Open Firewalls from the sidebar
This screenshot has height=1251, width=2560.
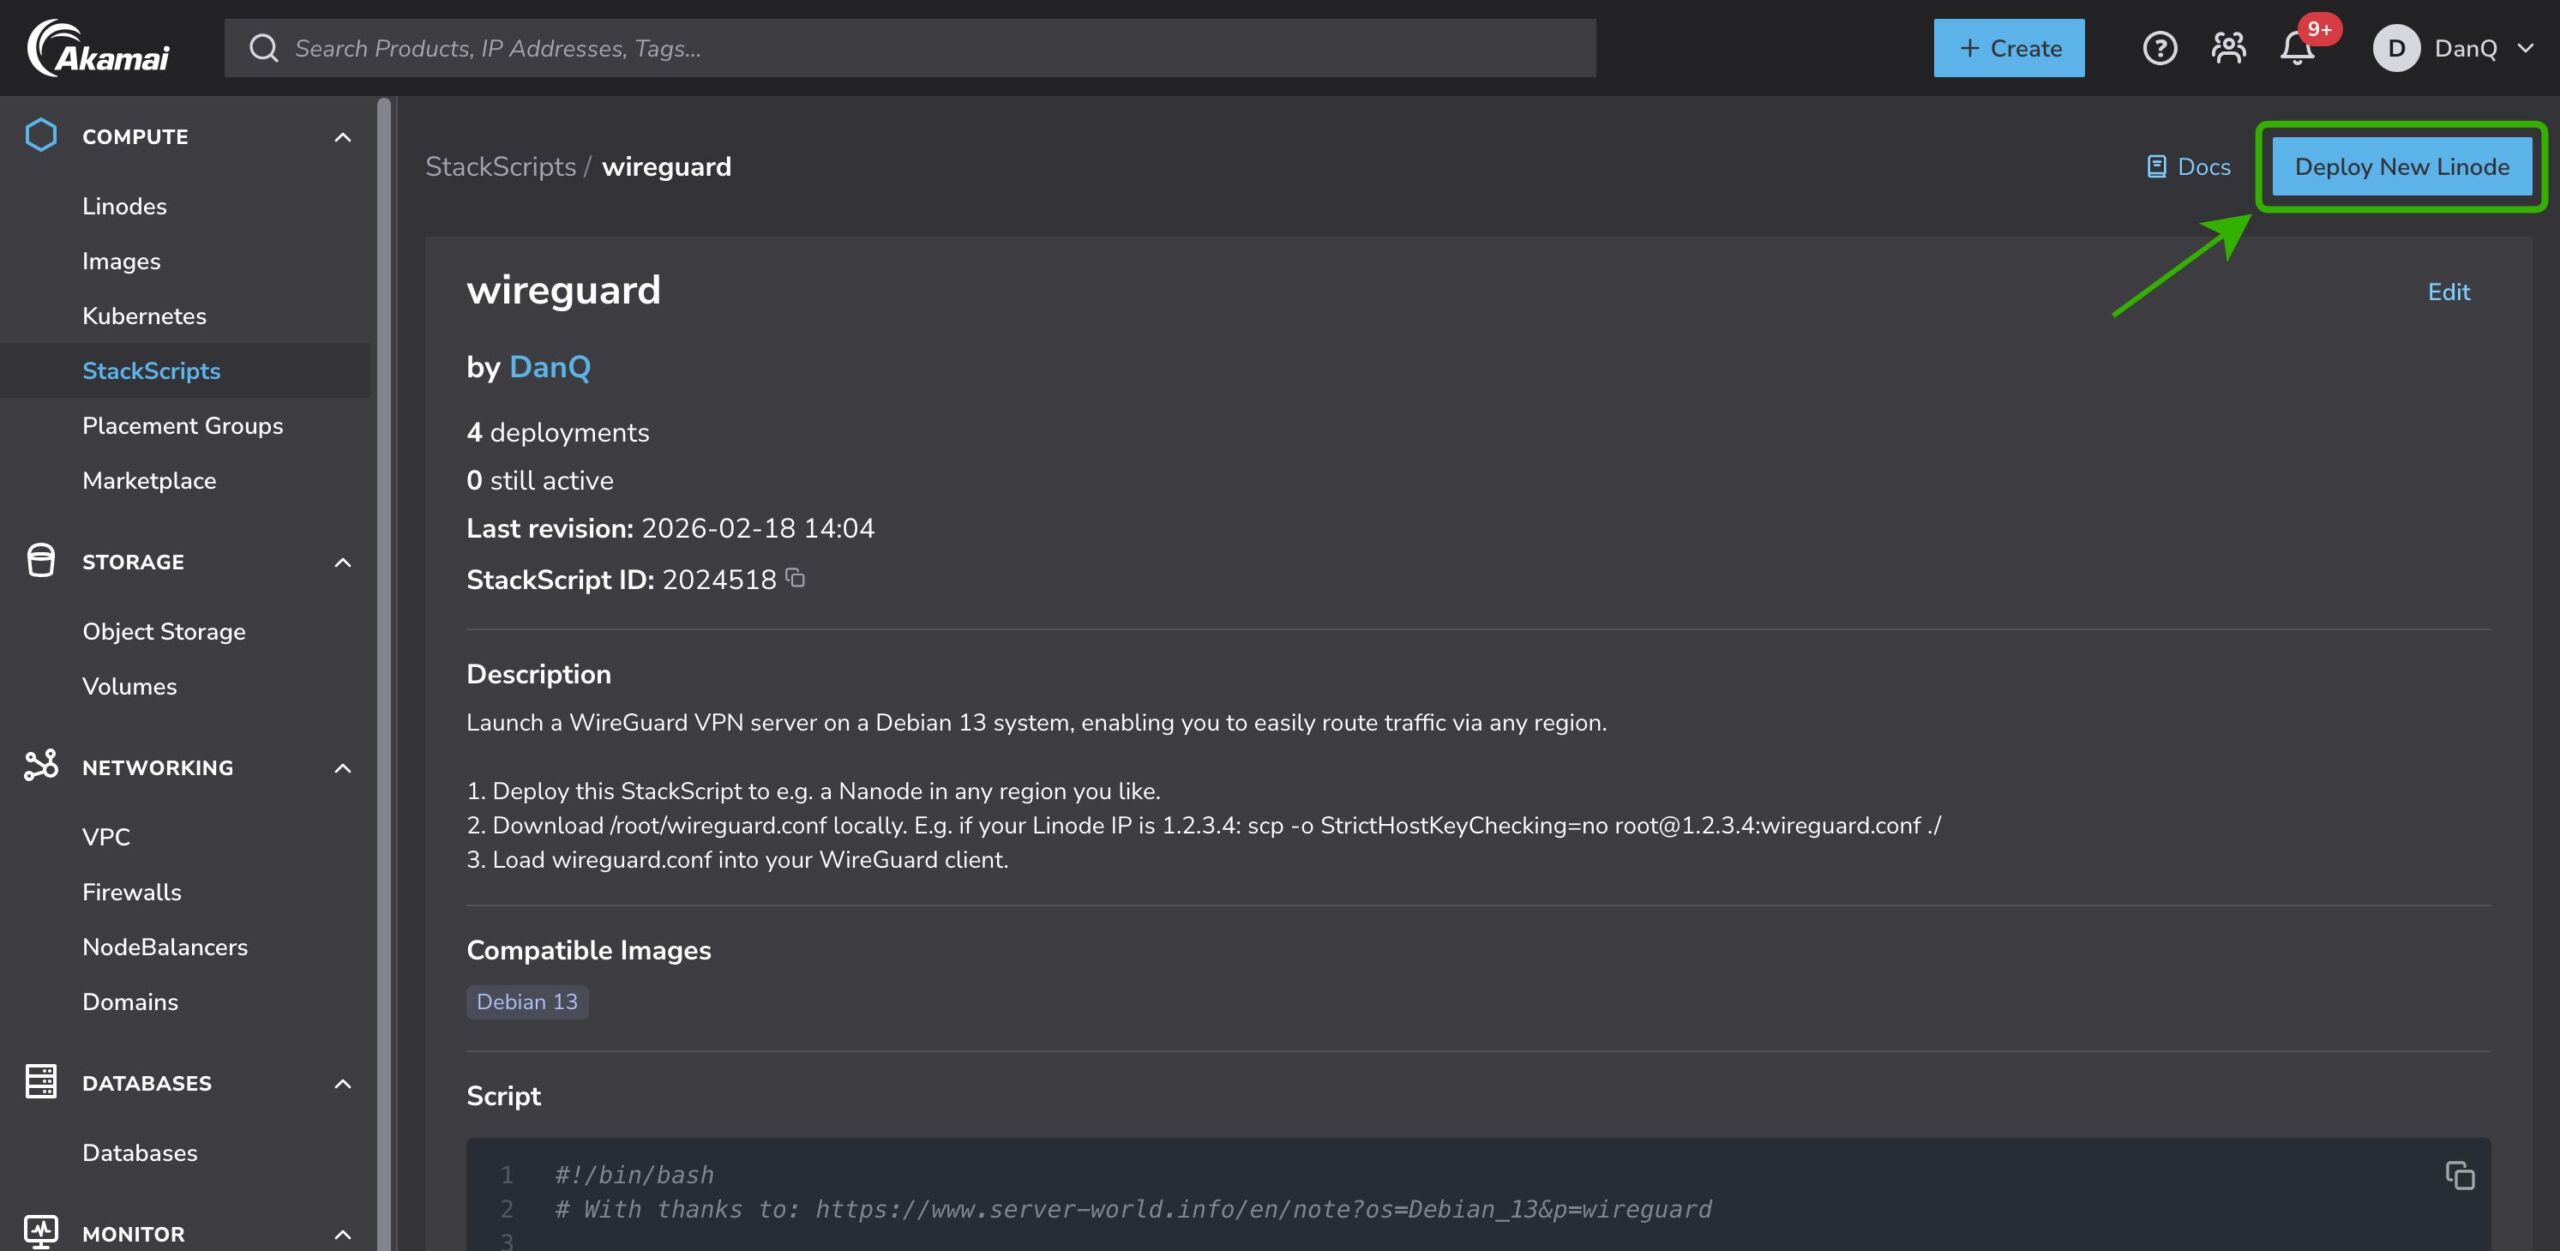pyautogui.click(x=132, y=892)
